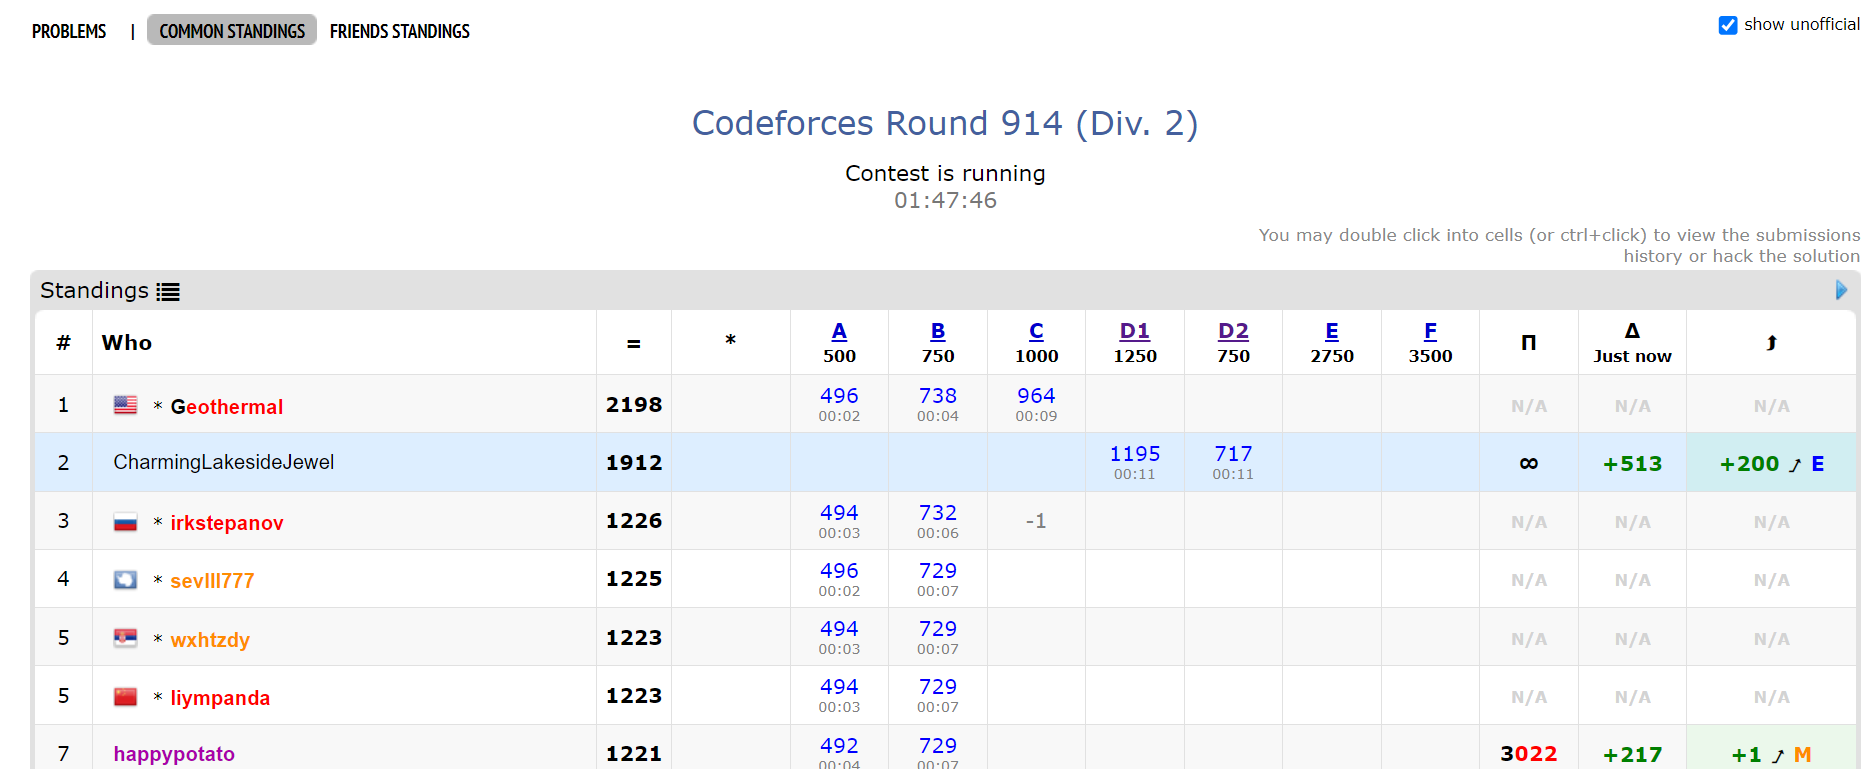The height and width of the screenshot is (769, 1867).
Task: Click the asterisk hacks column header
Action: coord(730,340)
